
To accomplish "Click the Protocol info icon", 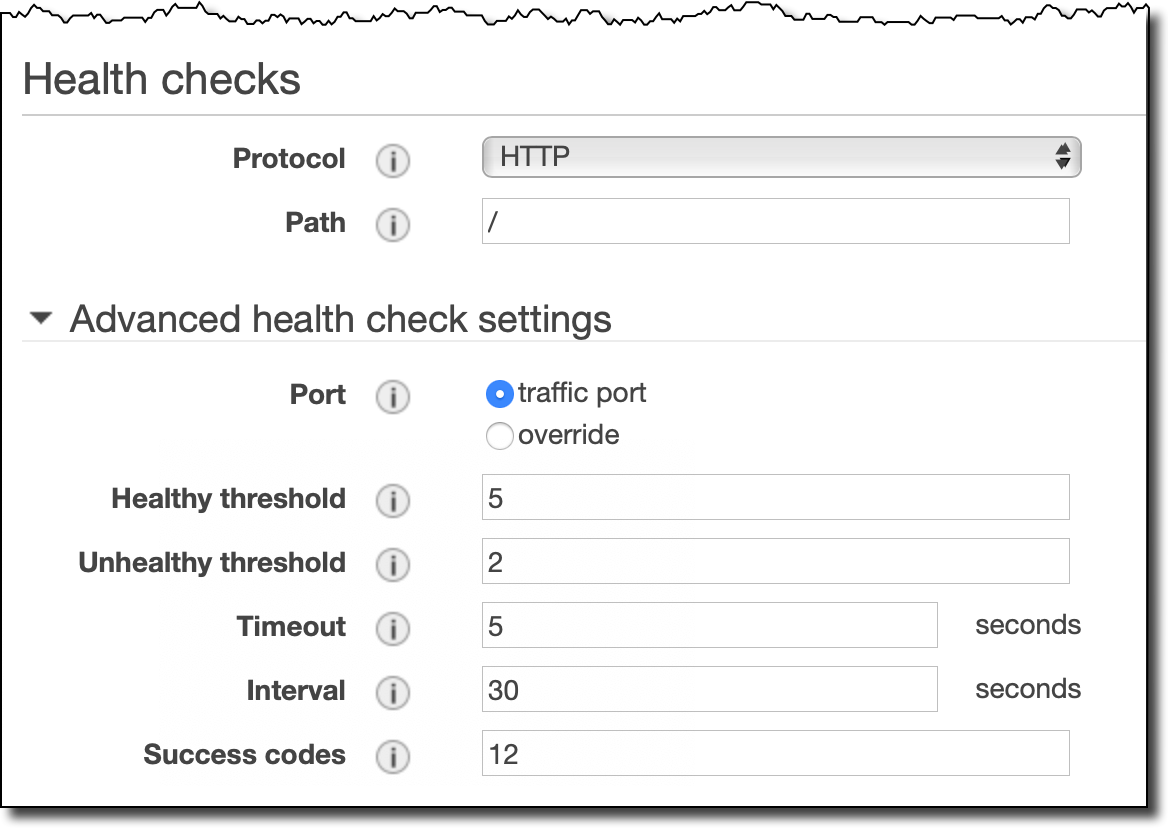I will pos(393,160).
